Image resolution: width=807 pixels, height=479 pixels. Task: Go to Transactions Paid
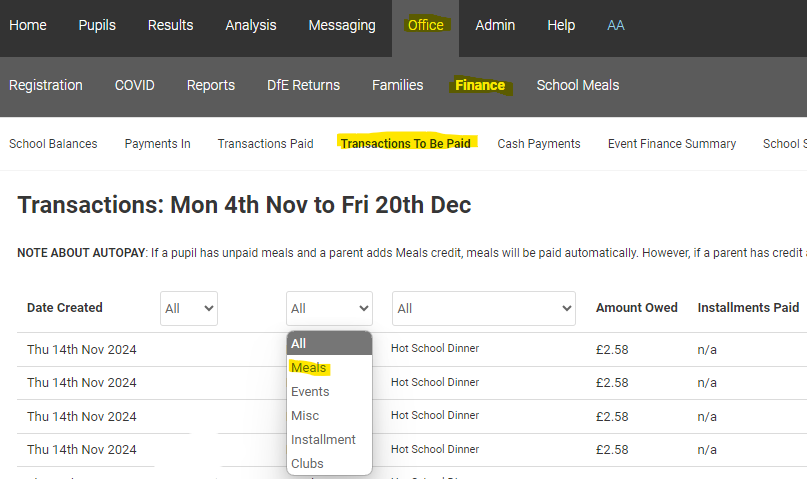265,144
